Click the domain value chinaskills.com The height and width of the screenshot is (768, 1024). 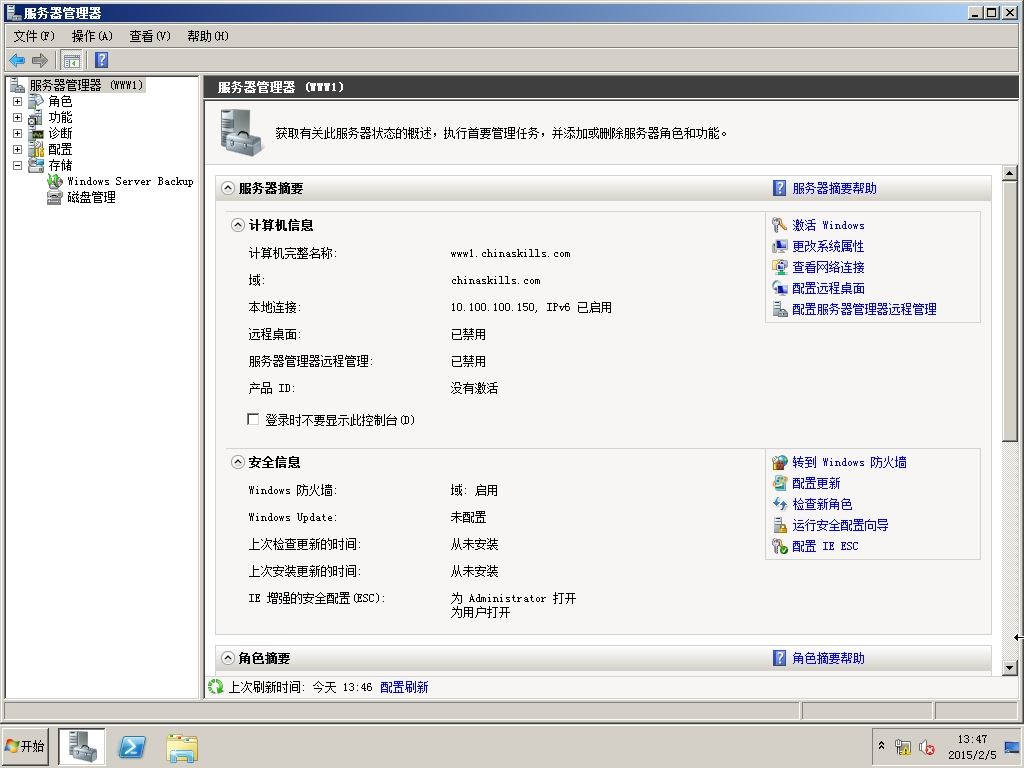click(496, 280)
